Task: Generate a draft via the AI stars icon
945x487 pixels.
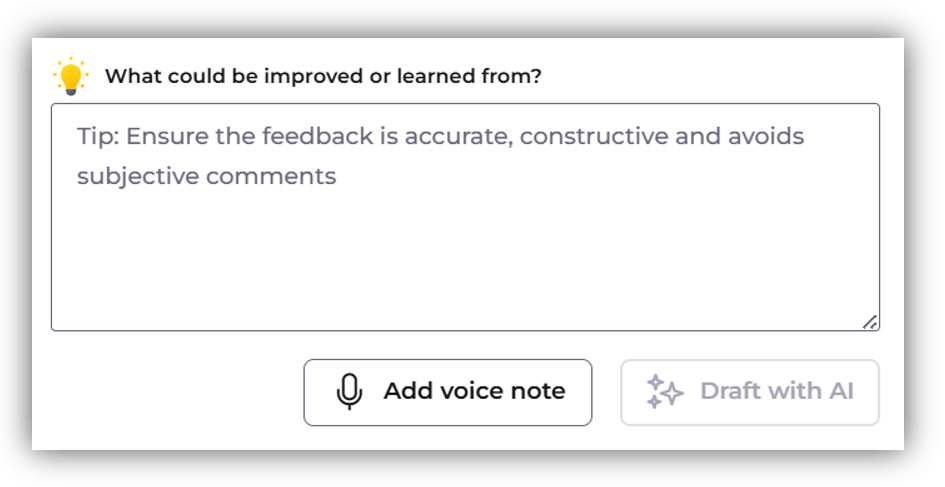Action: [664, 392]
